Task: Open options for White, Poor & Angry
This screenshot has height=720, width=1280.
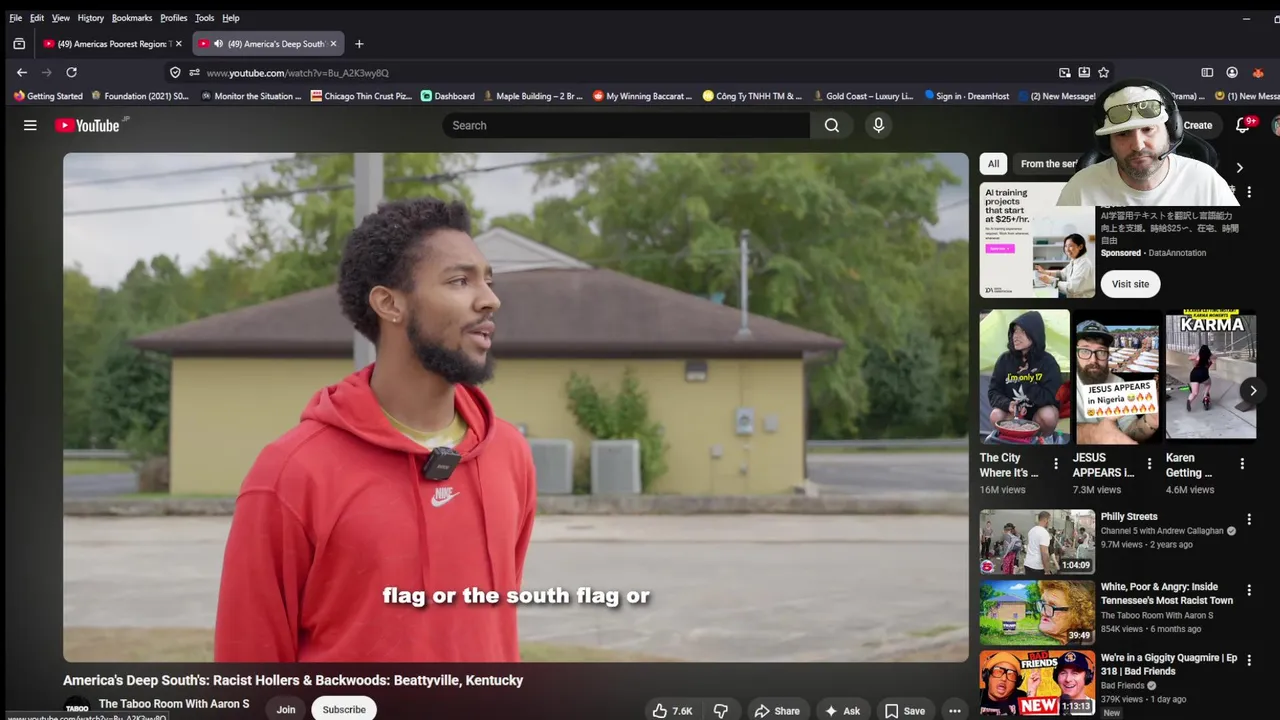Action: 1249,590
